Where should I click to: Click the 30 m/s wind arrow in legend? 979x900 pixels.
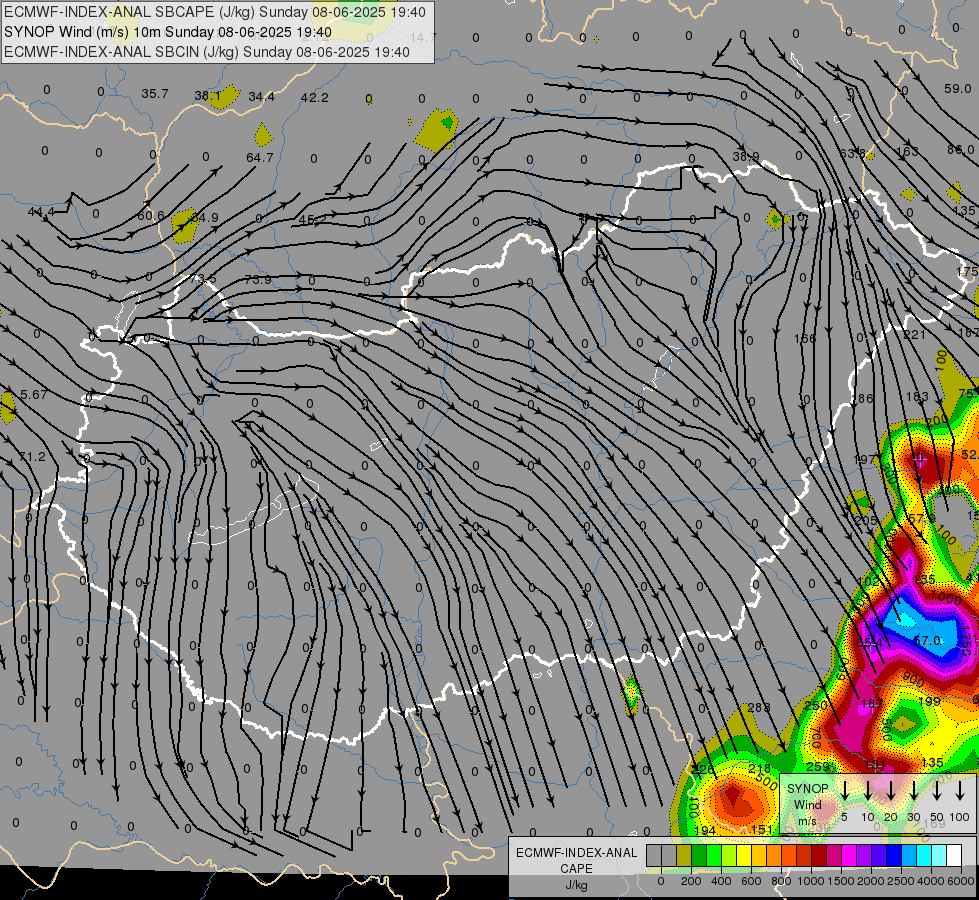(914, 790)
